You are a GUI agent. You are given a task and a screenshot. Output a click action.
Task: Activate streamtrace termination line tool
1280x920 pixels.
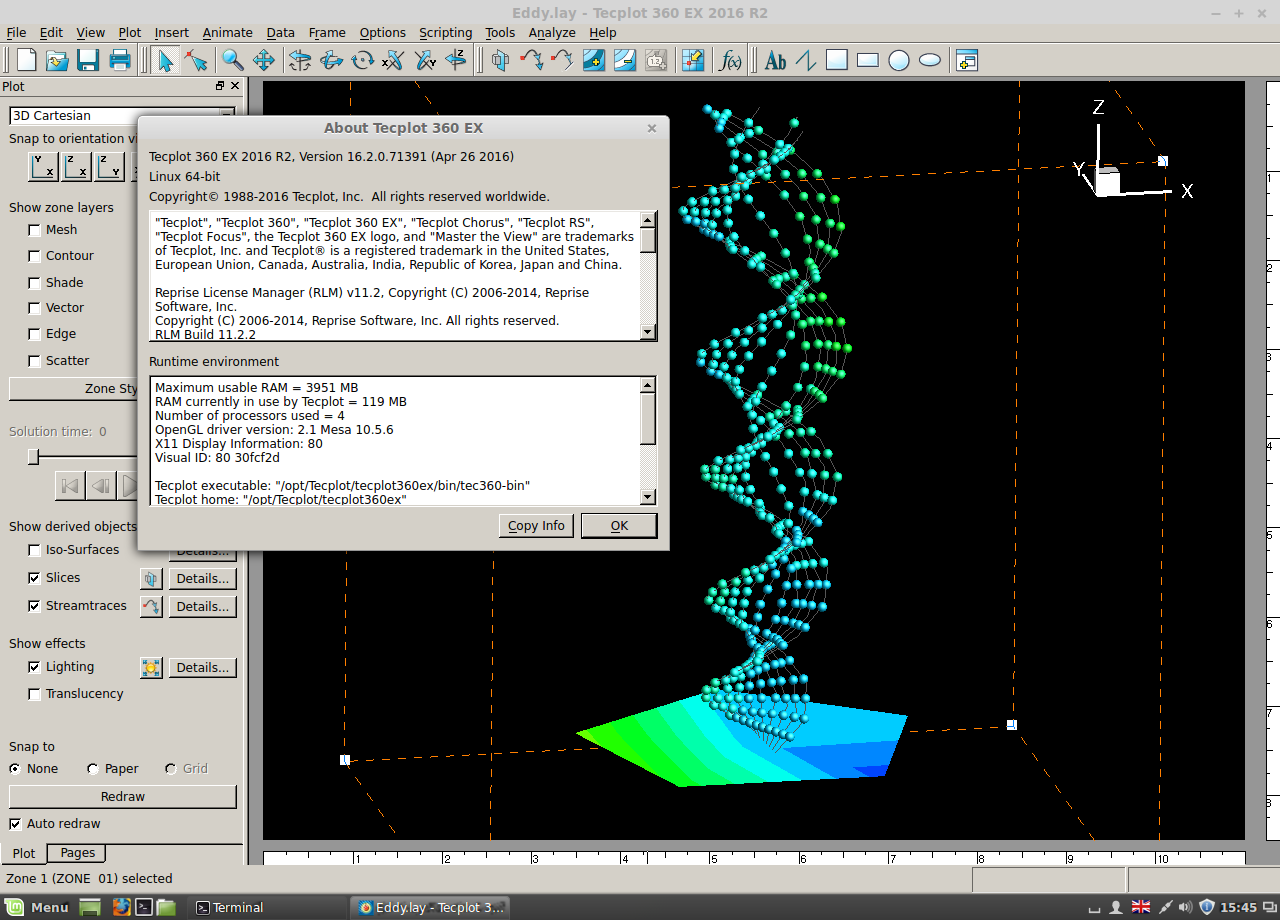pyautogui.click(x=562, y=60)
